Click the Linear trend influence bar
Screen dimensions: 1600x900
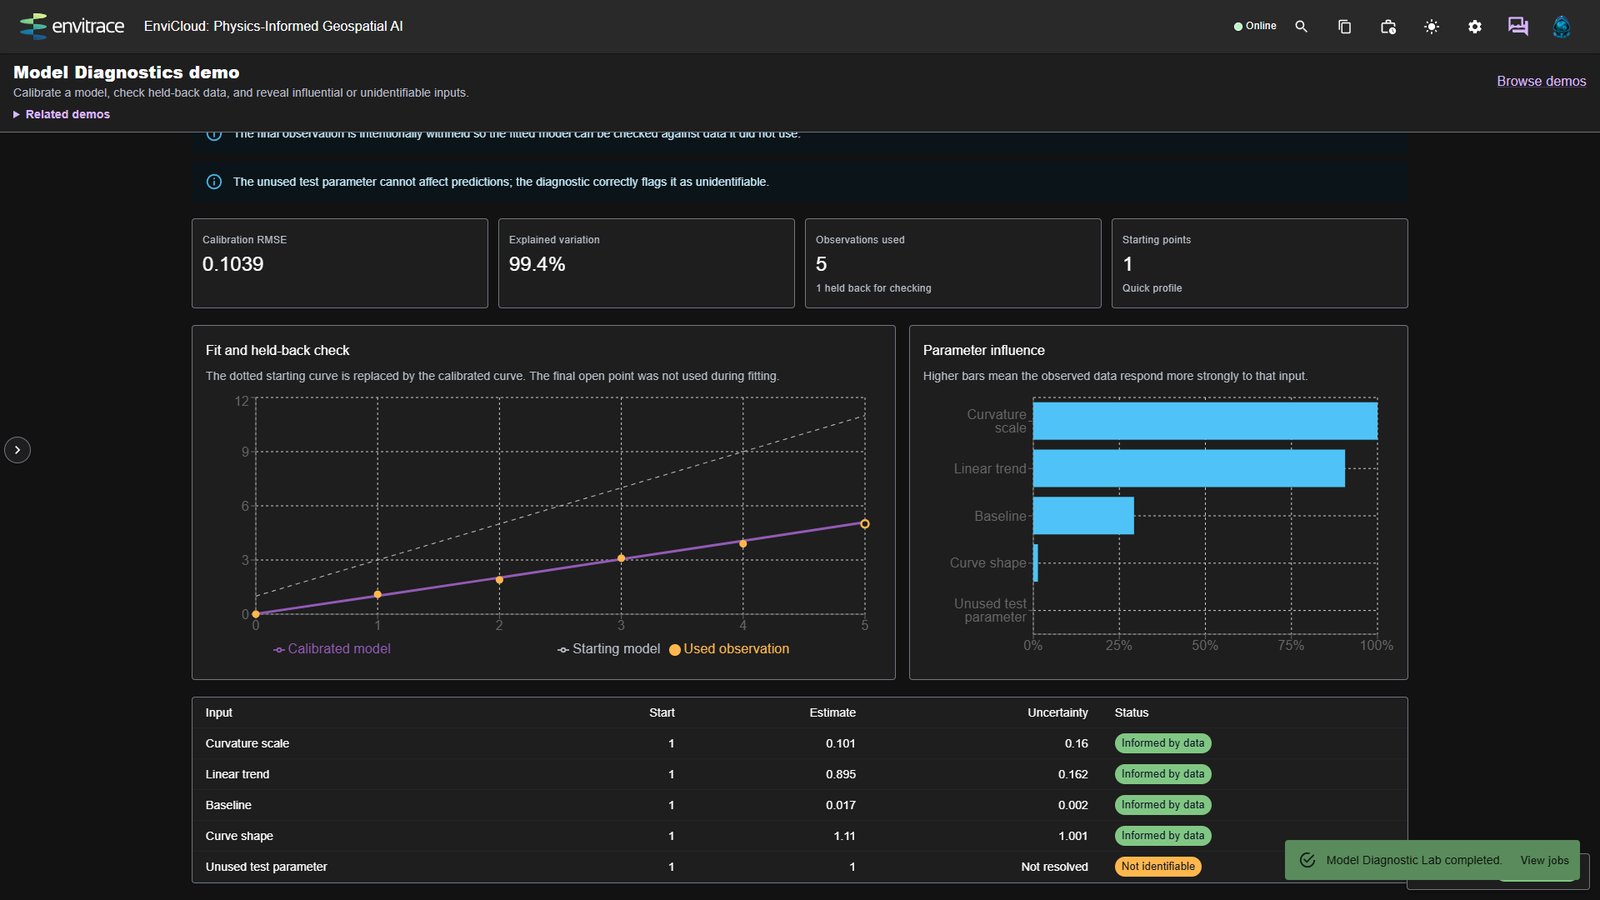pyautogui.click(x=1189, y=468)
